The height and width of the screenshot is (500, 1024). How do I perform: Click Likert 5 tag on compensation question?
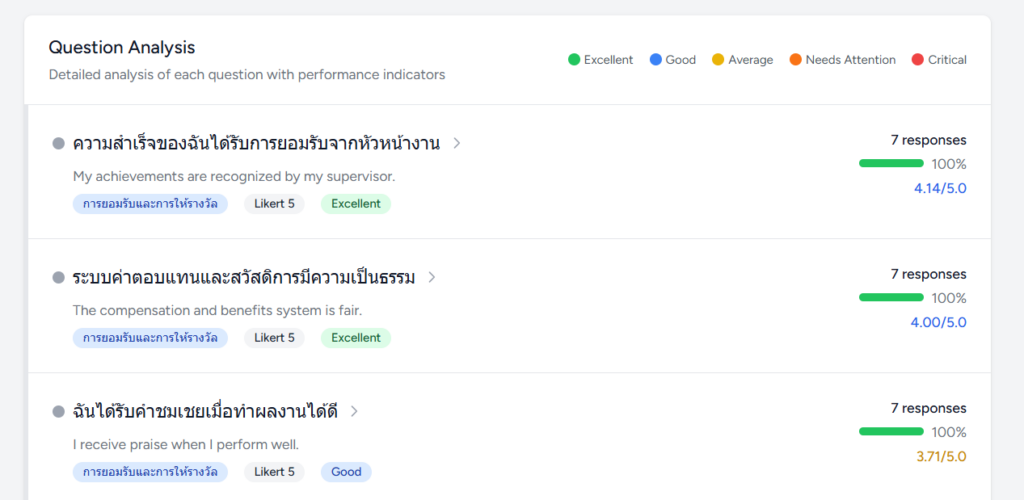(x=274, y=338)
